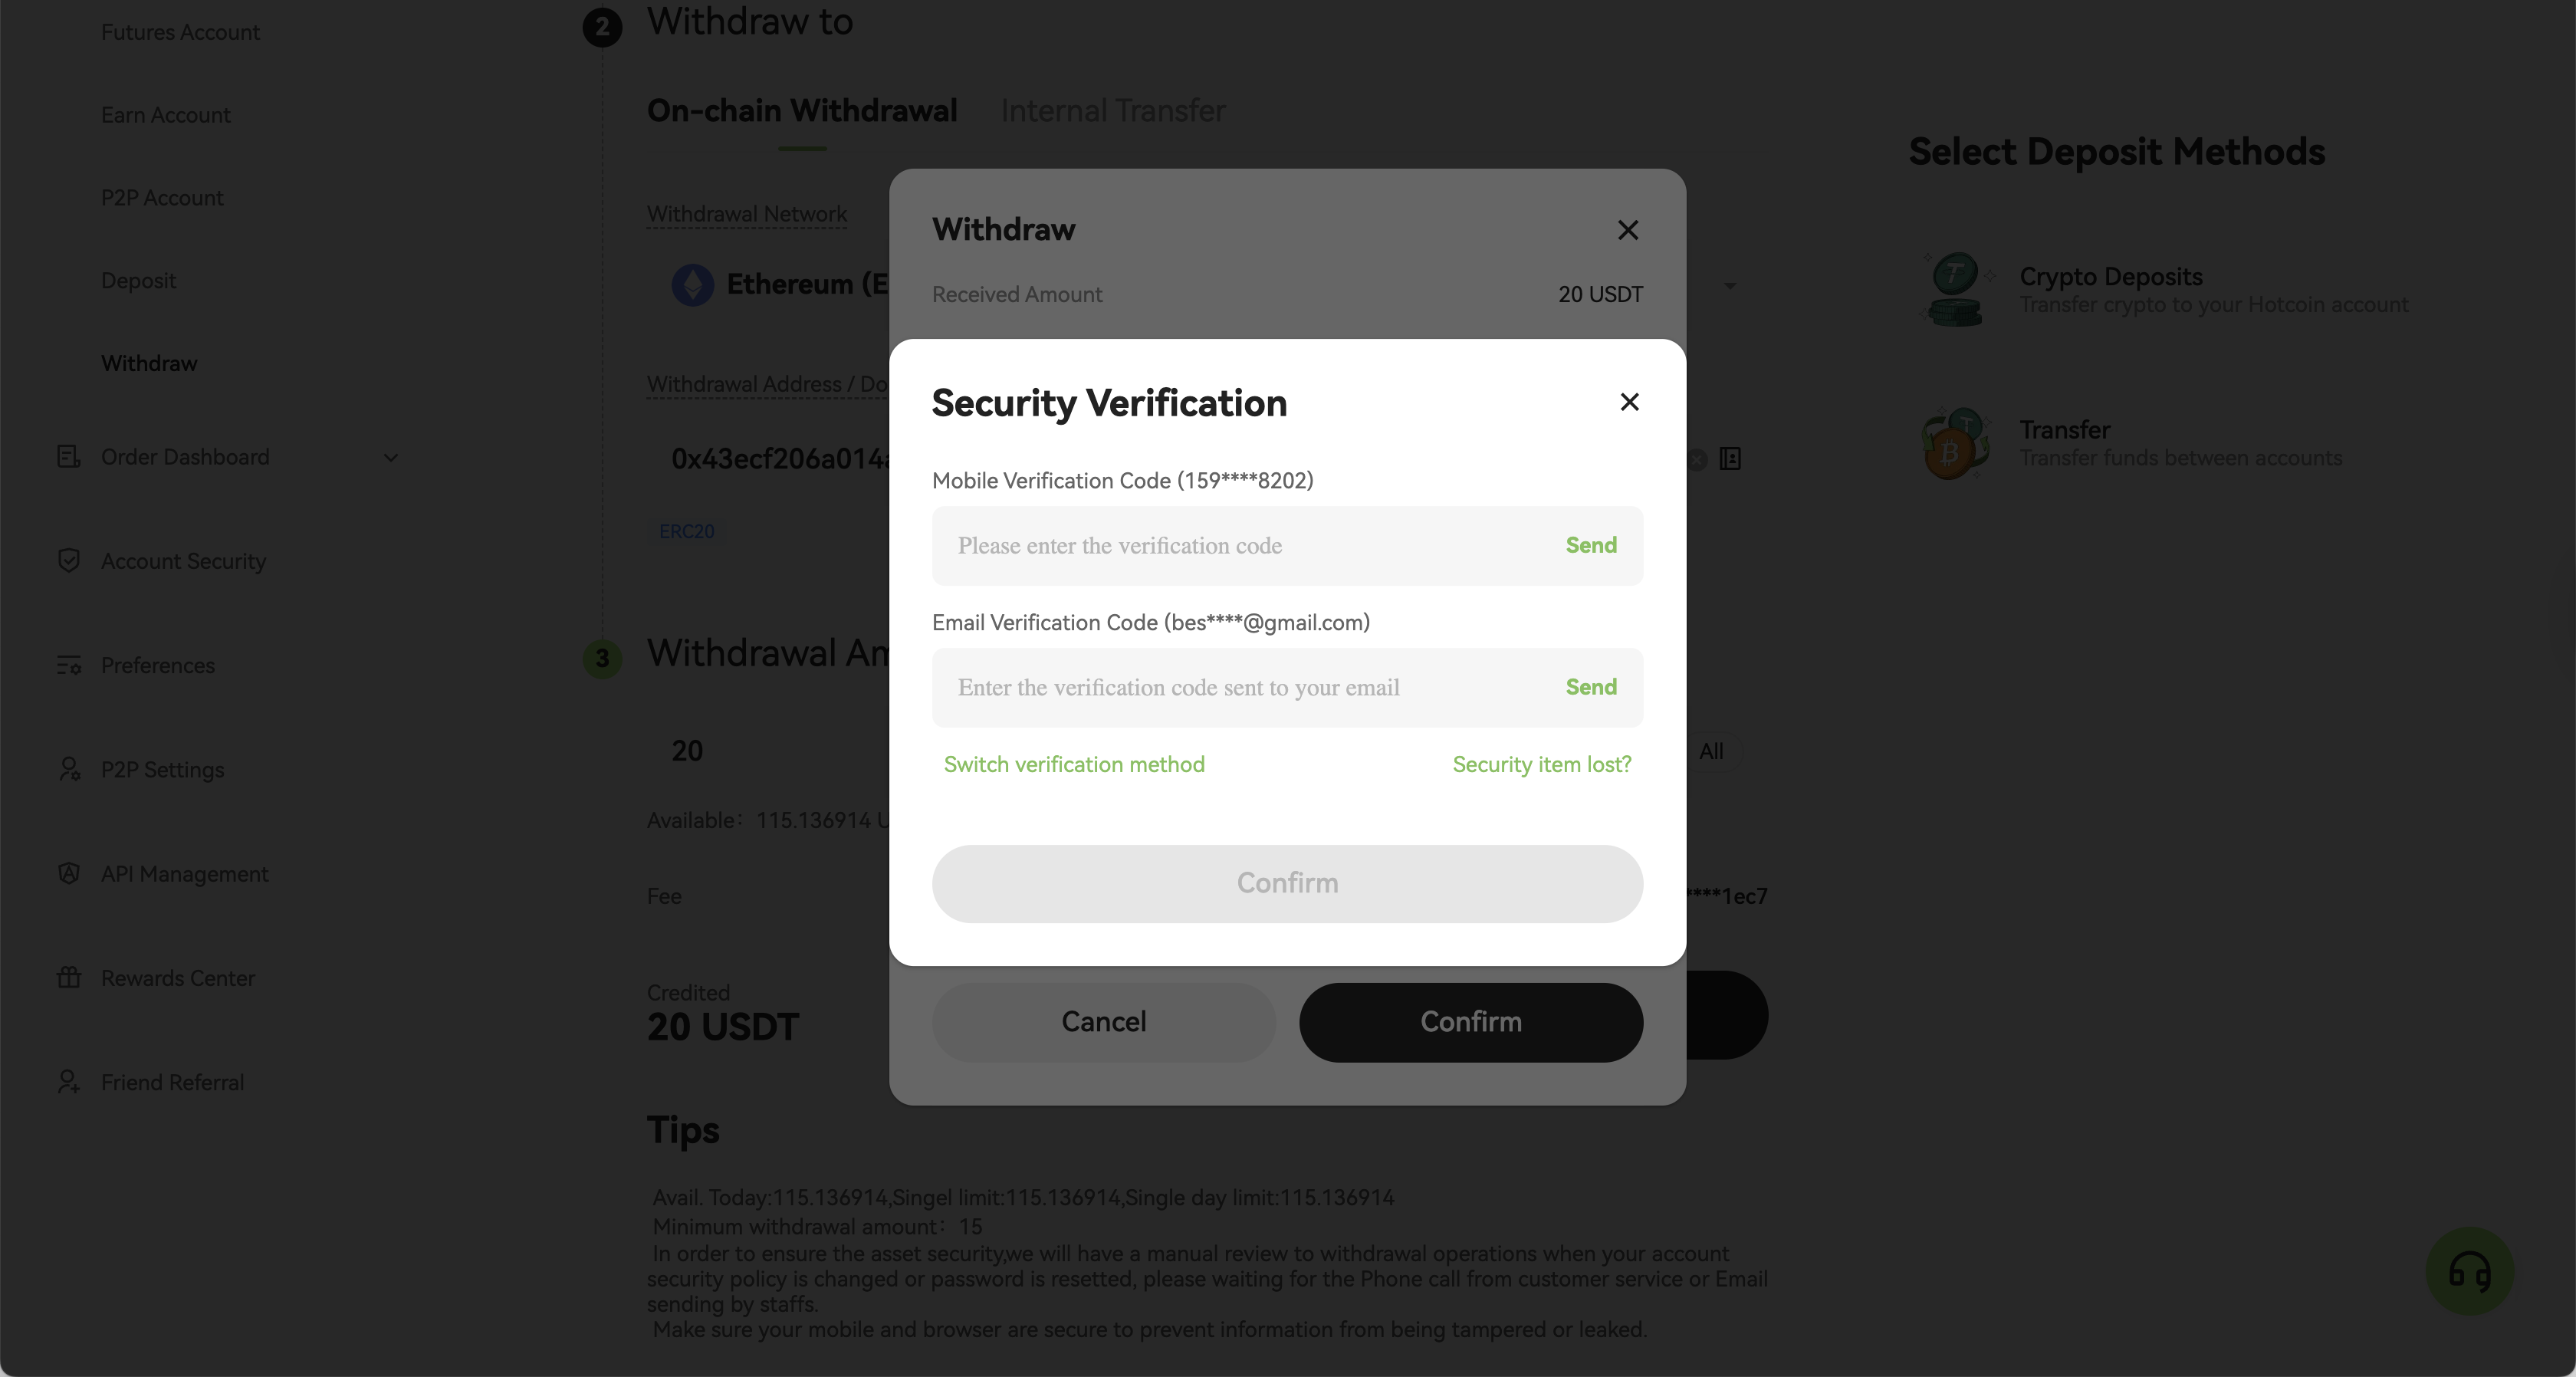
Task: Click the Account Security shield icon
Action: click(x=68, y=561)
